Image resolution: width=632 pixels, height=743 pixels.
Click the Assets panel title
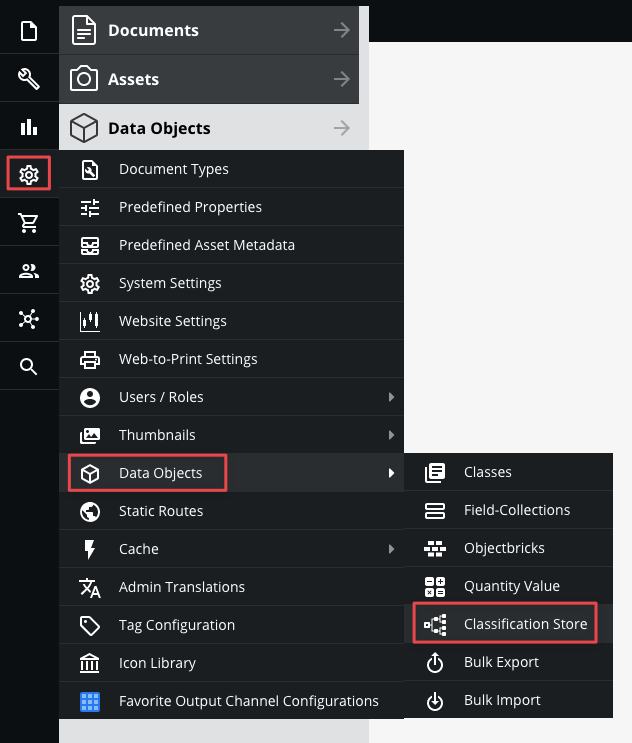(133, 79)
